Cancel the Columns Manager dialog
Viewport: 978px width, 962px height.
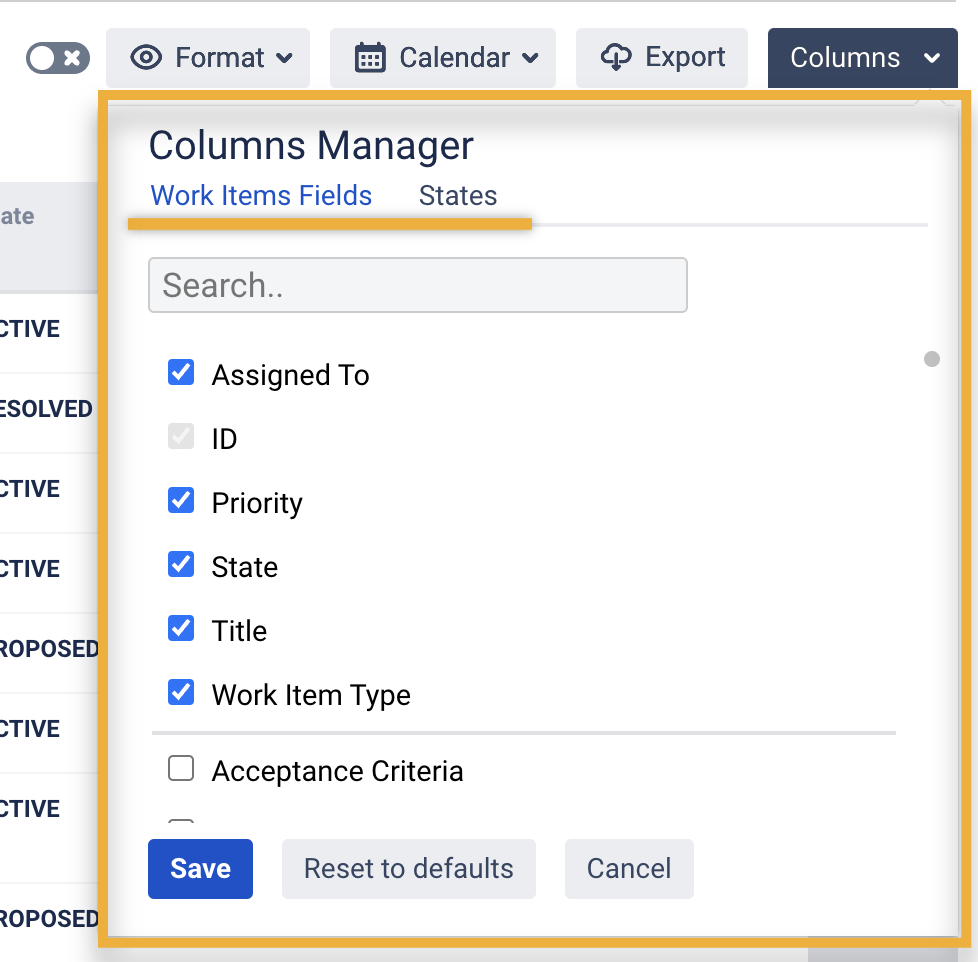click(629, 869)
